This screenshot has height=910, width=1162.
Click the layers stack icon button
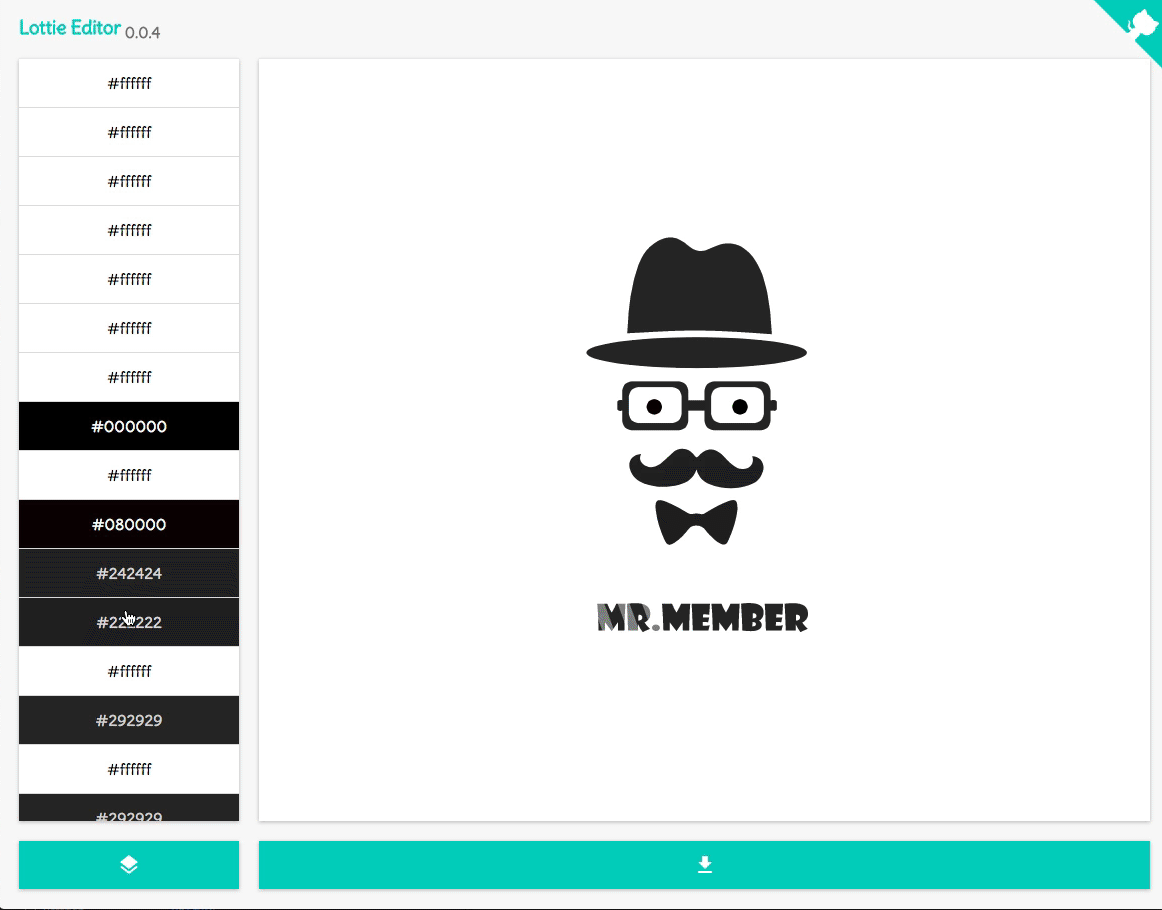(x=129, y=865)
